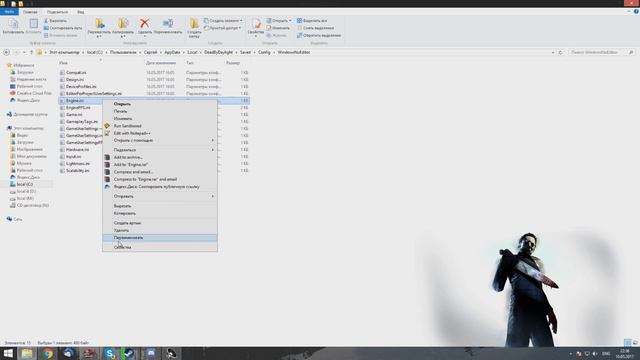The width and height of the screenshot is (640, 360).
Task: Open Google Chrome from the taskbar
Action: [48, 353]
